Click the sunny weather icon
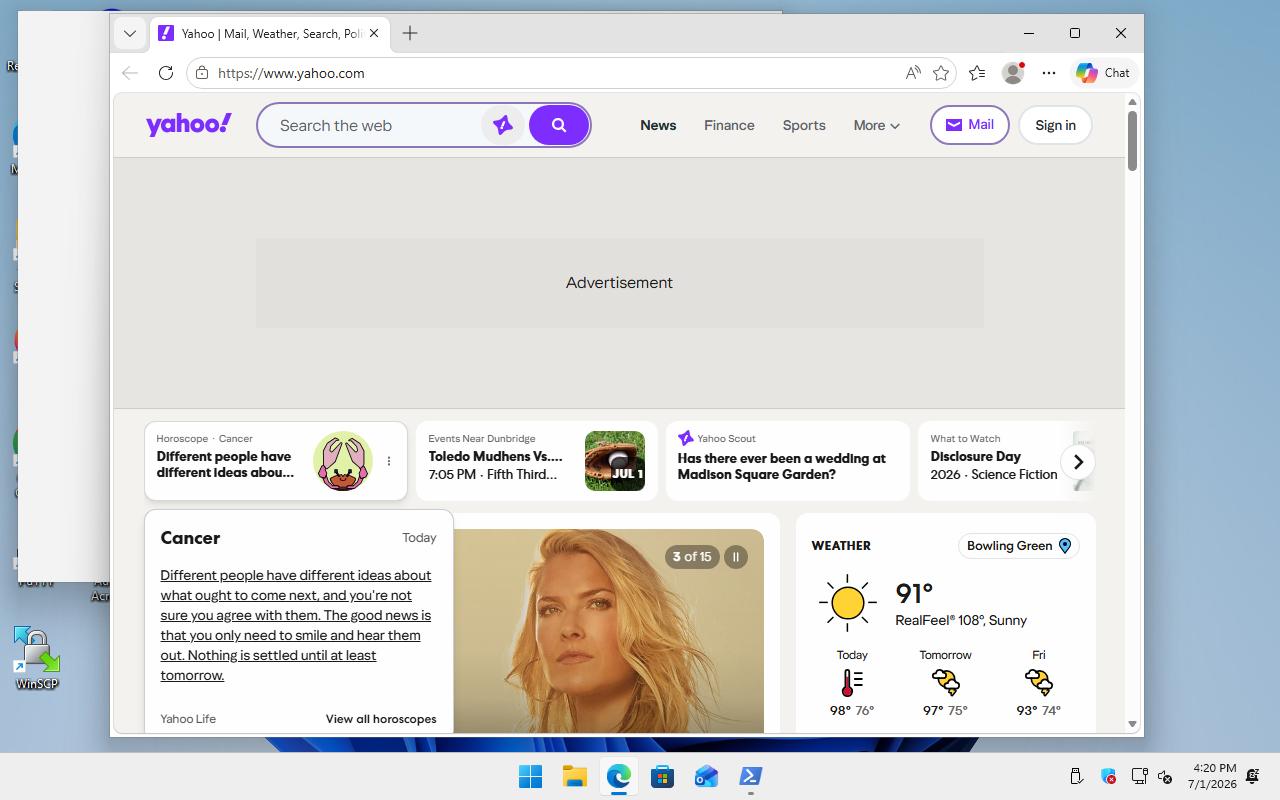 (847, 603)
